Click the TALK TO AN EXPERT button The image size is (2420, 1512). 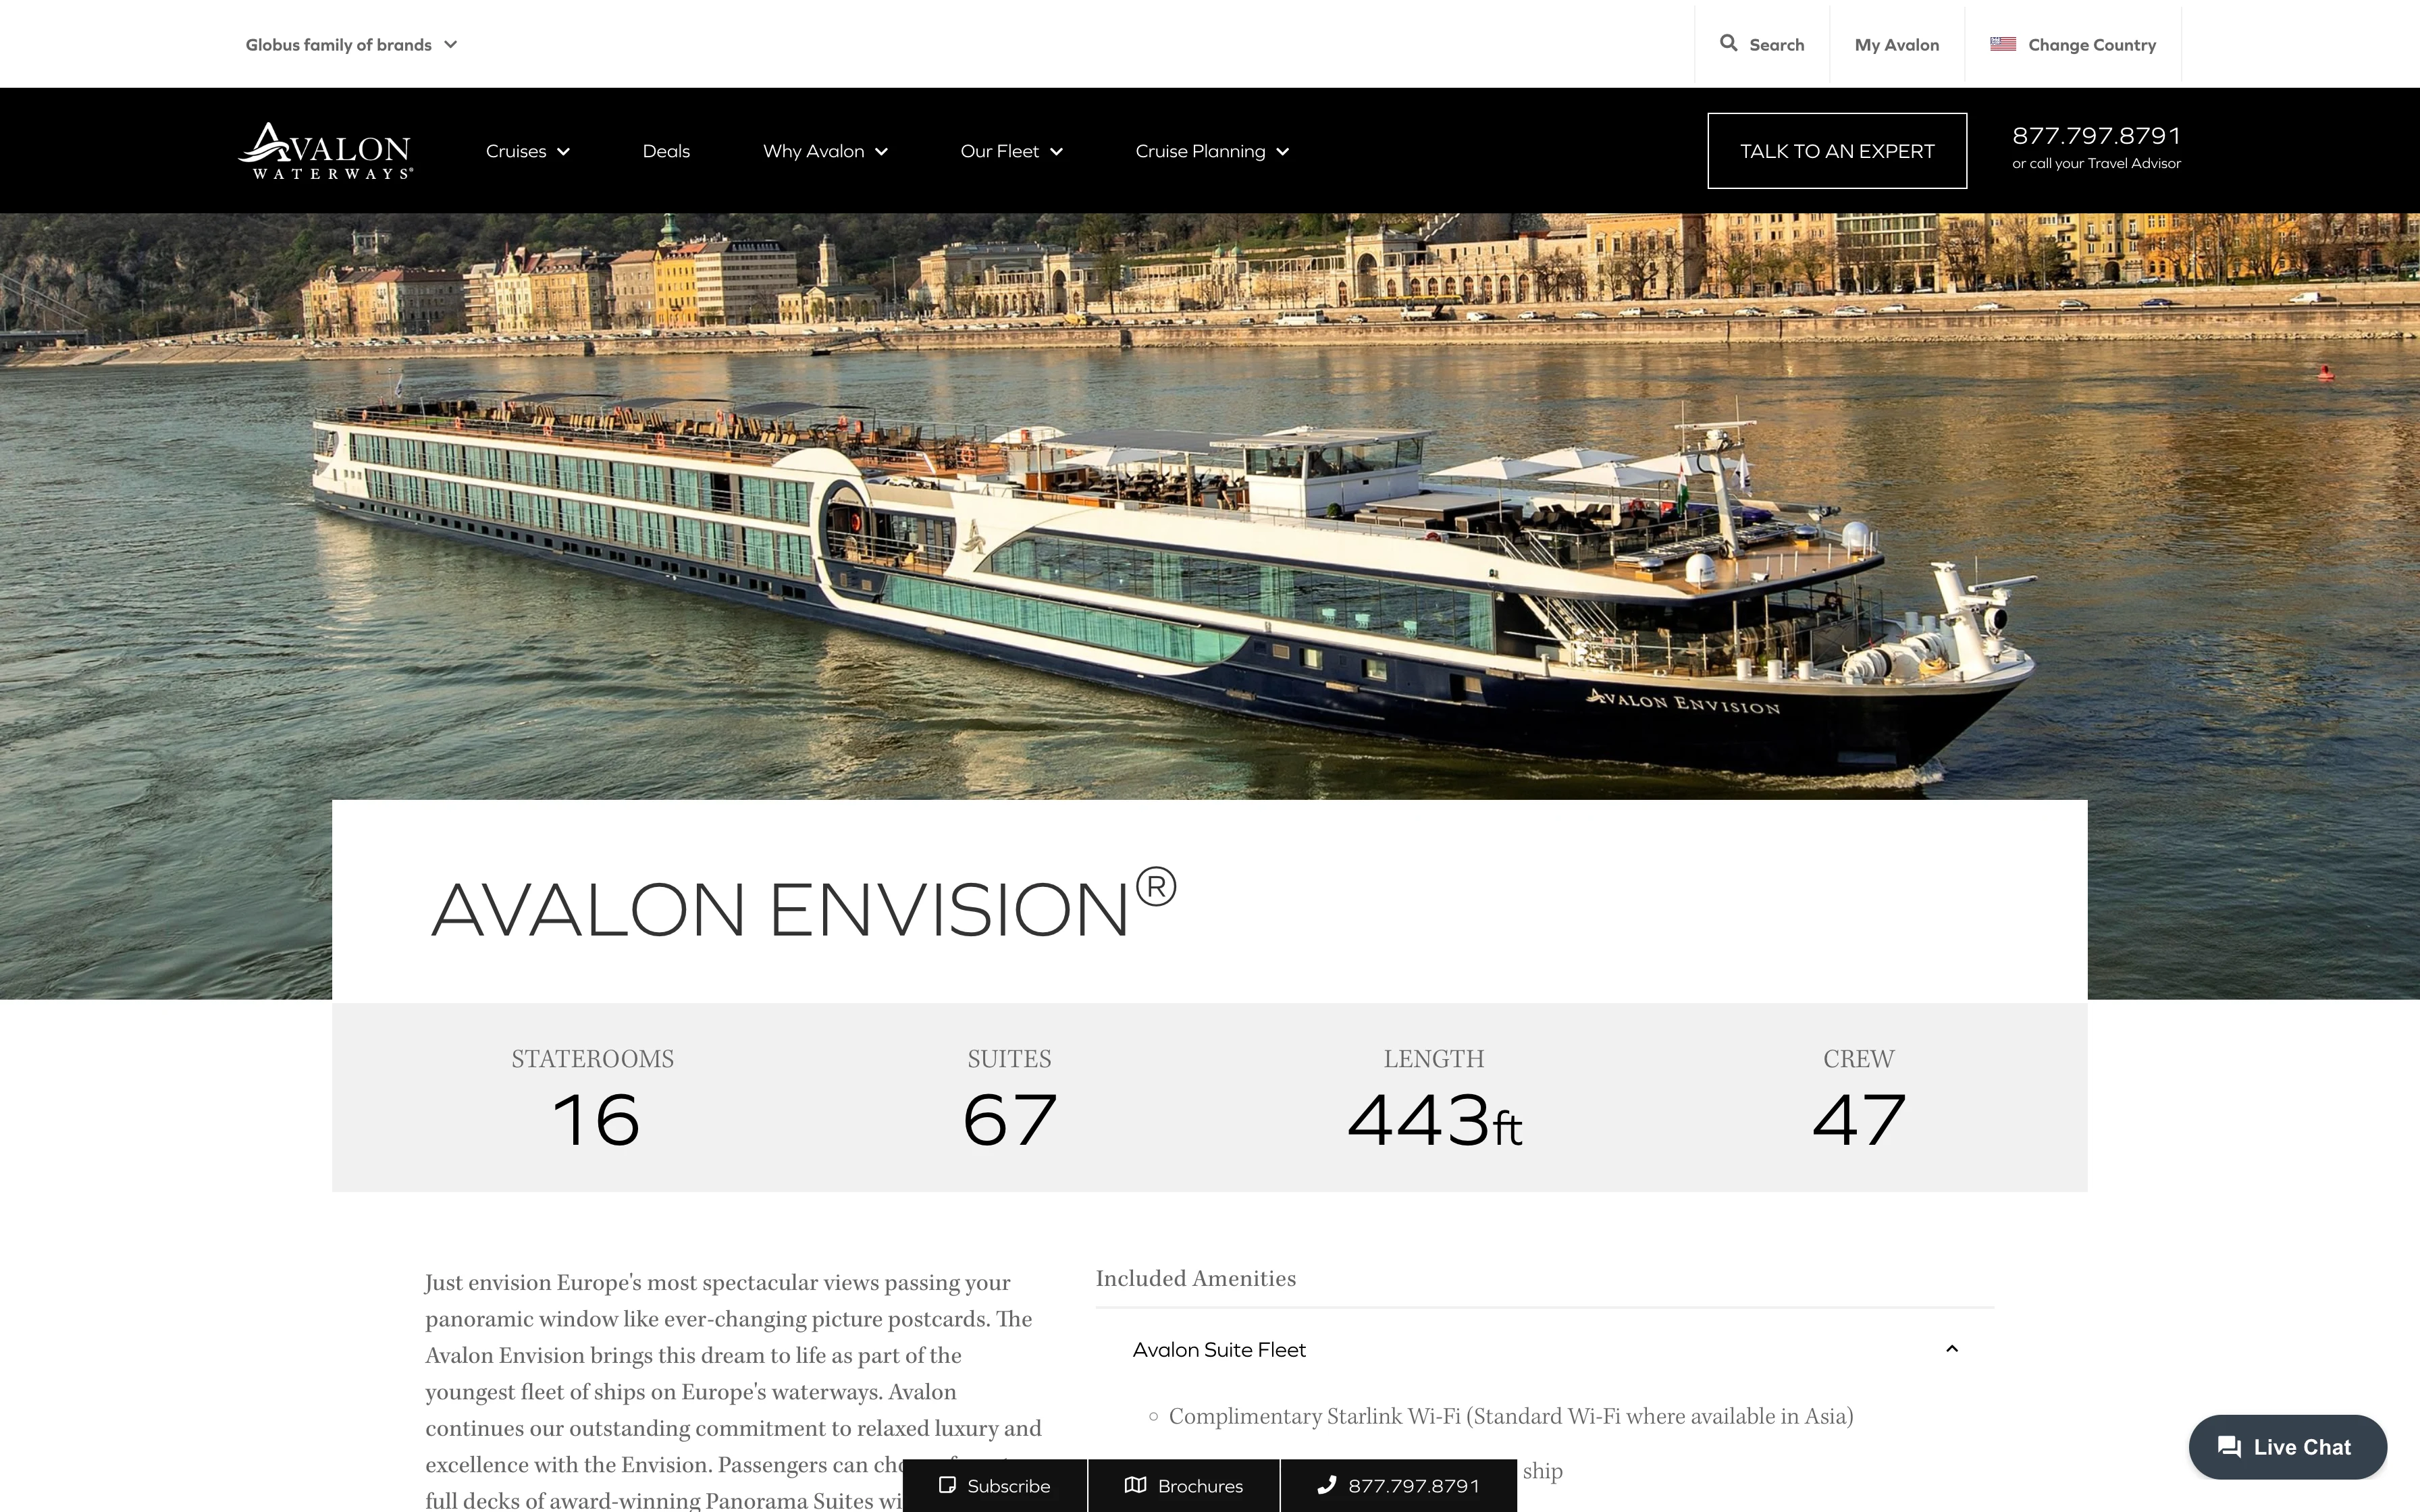[1837, 150]
